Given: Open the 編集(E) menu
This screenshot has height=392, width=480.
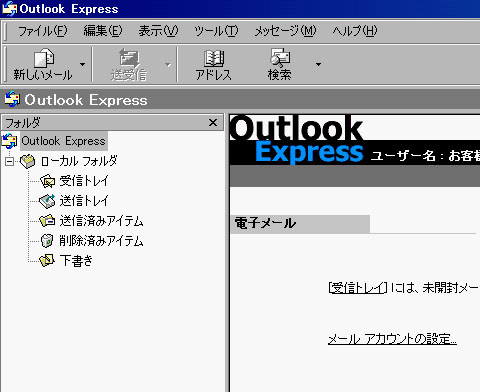Looking at the screenshot, I should [103, 31].
